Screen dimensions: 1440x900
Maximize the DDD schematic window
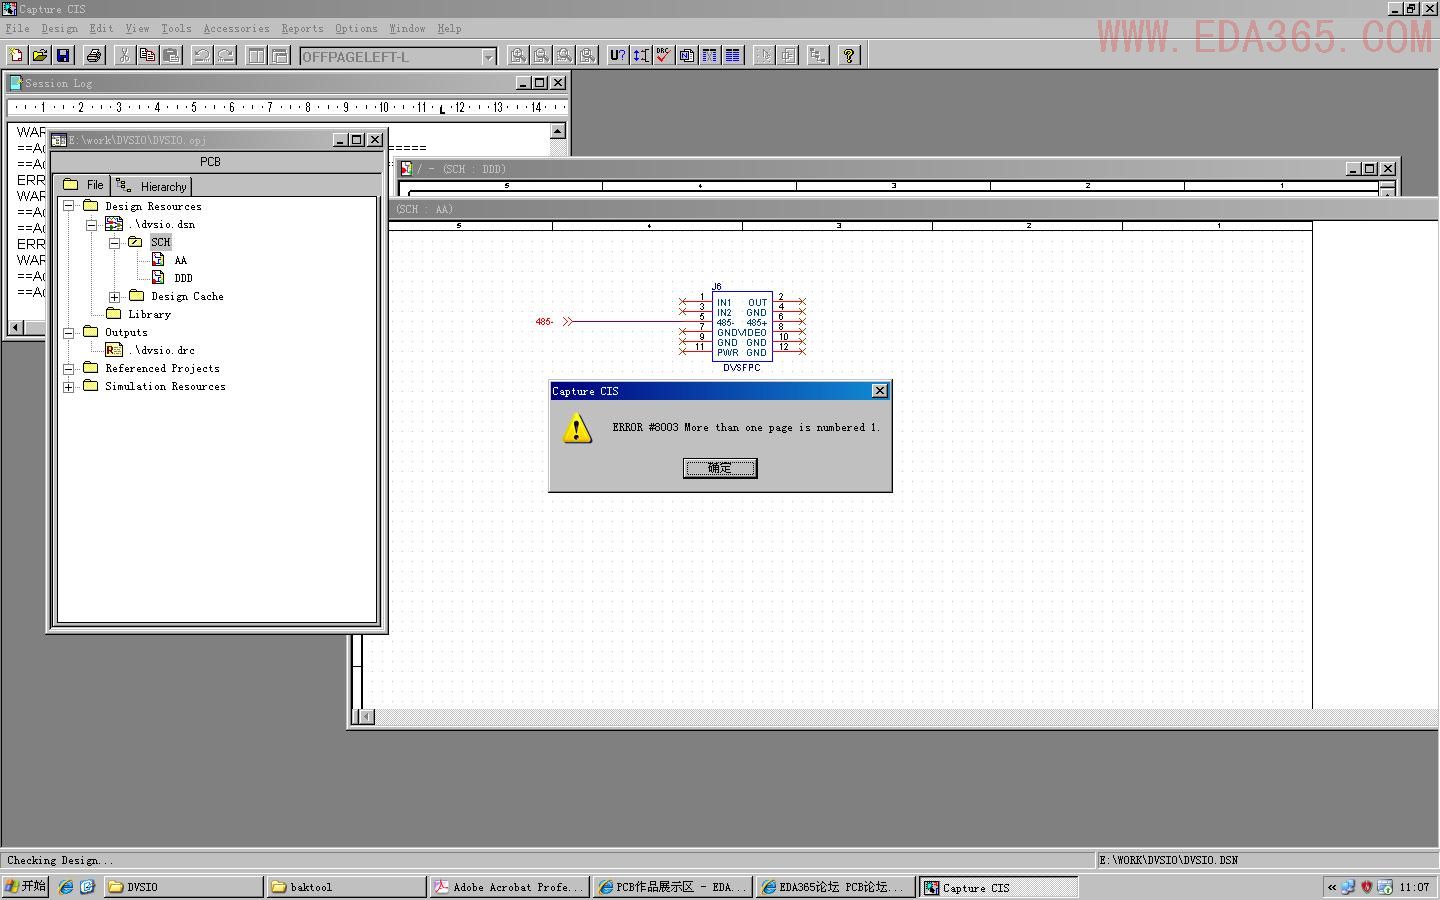(1370, 169)
